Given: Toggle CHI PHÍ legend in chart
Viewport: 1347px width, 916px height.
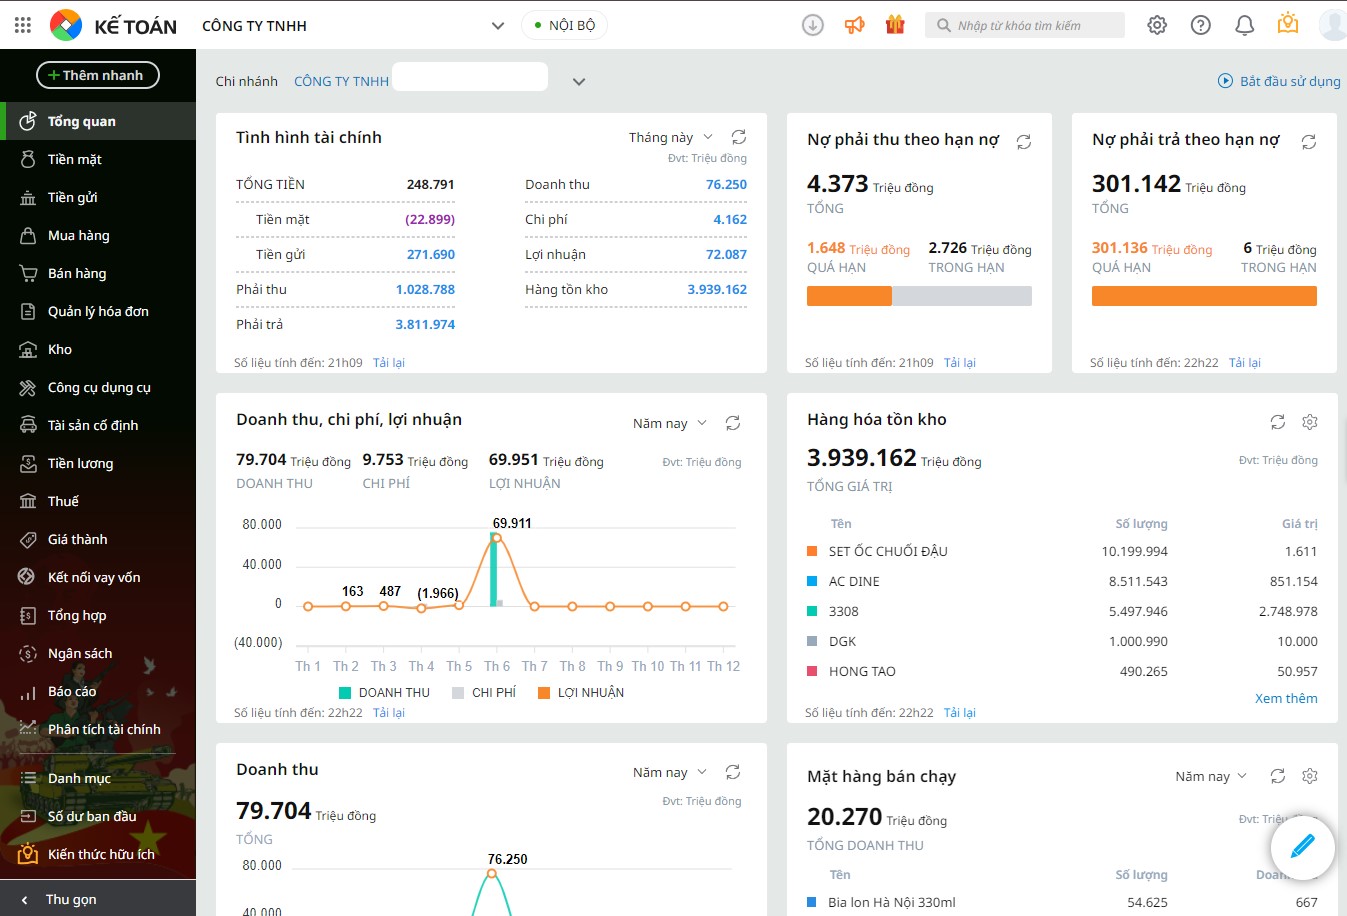Looking at the screenshot, I should click(x=484, y=692).
